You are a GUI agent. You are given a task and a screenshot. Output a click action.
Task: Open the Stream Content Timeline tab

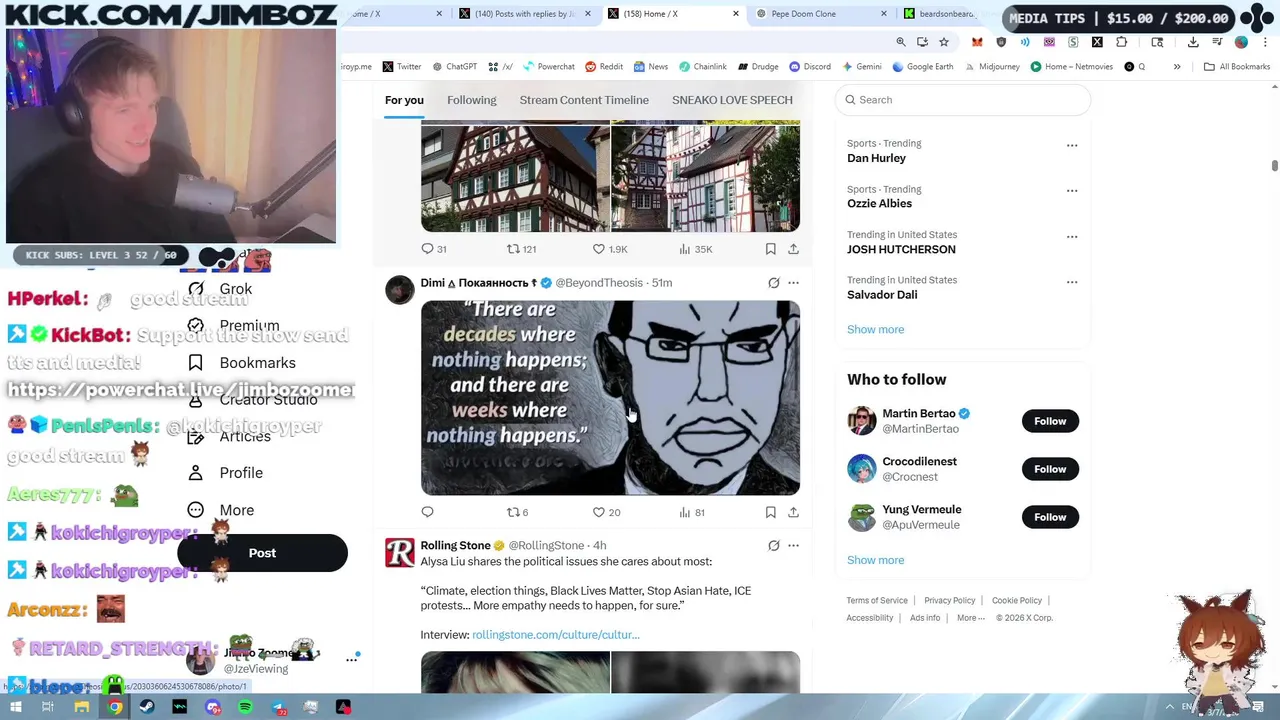pyautogui.click(x=584, y=100)
